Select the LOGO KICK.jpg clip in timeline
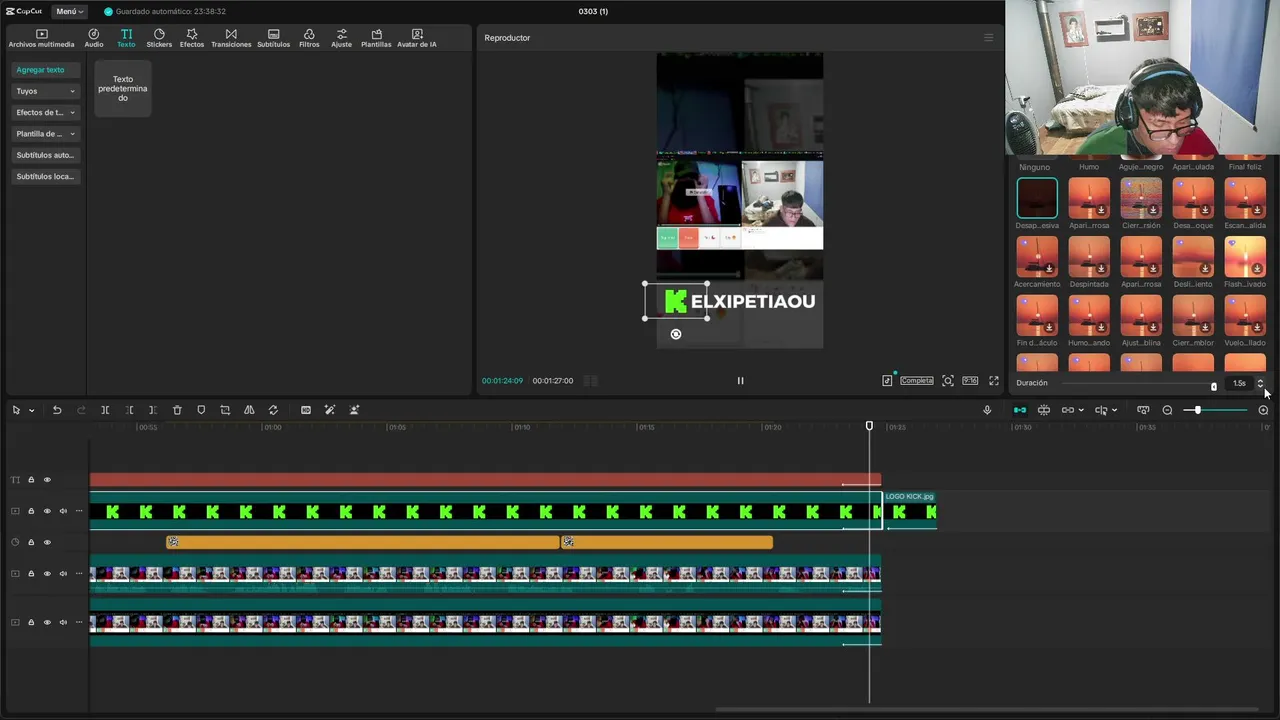Screen dimensions: 1280x720 pos(909,511)
